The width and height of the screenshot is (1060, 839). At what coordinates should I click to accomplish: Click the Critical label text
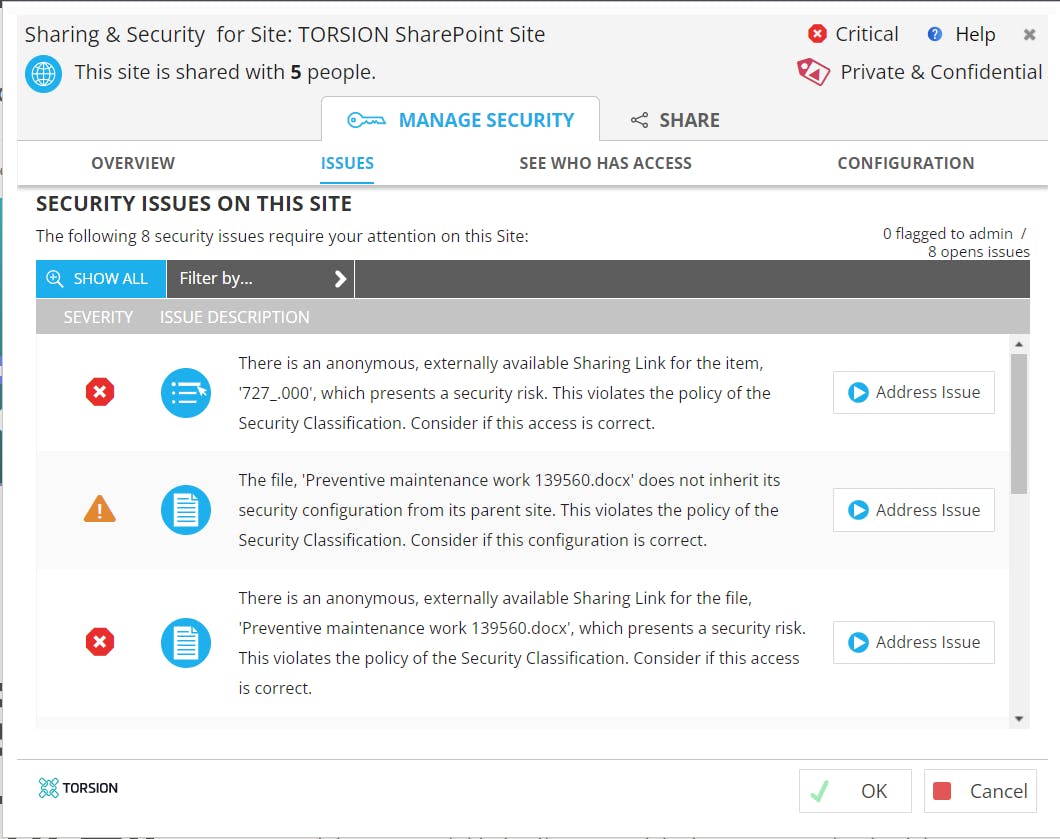[867, 34]
